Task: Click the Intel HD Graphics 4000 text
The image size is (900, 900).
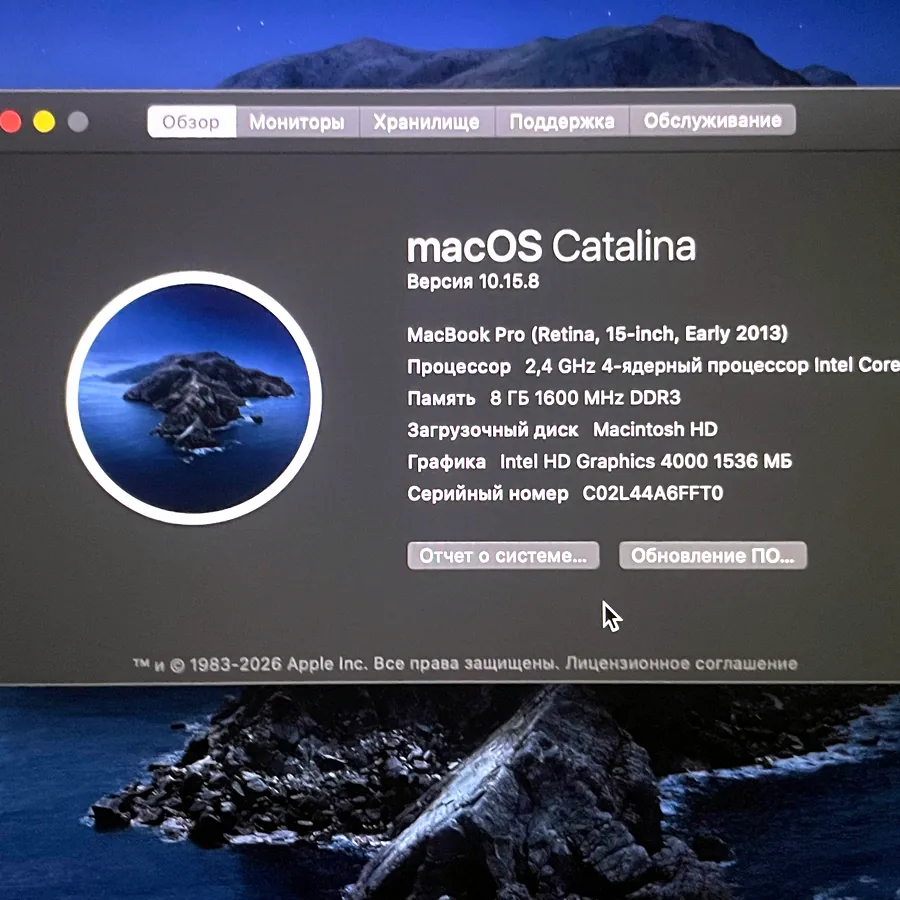Action: [x=646, y=461]
